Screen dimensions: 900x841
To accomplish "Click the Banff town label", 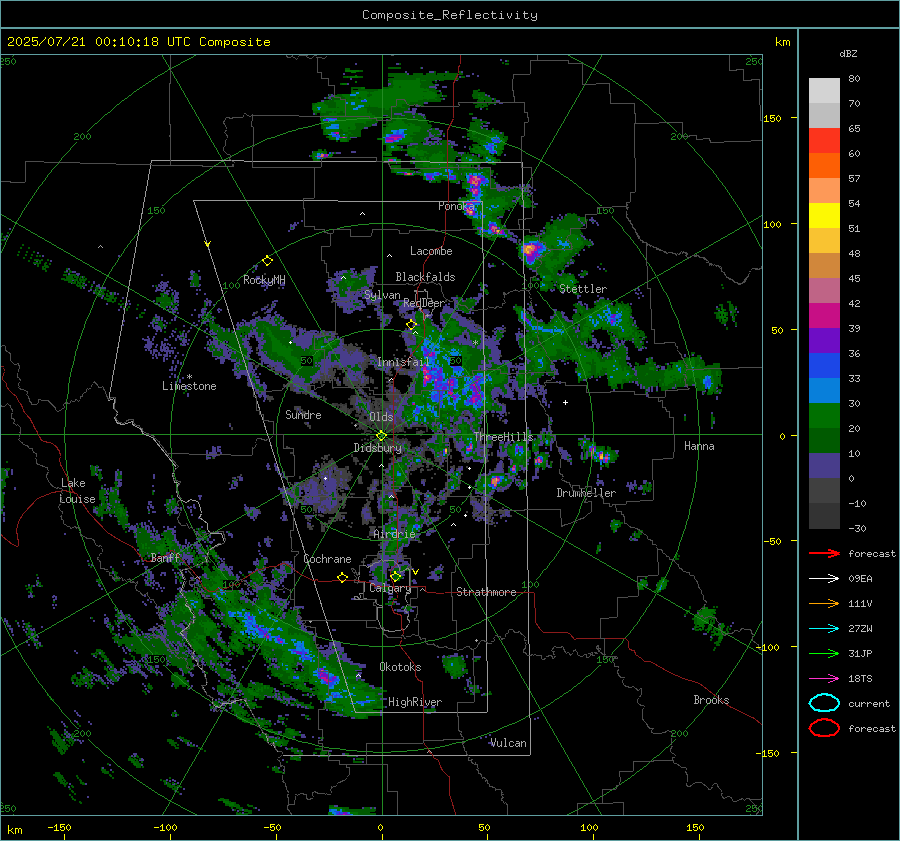I will pos(165,558).
